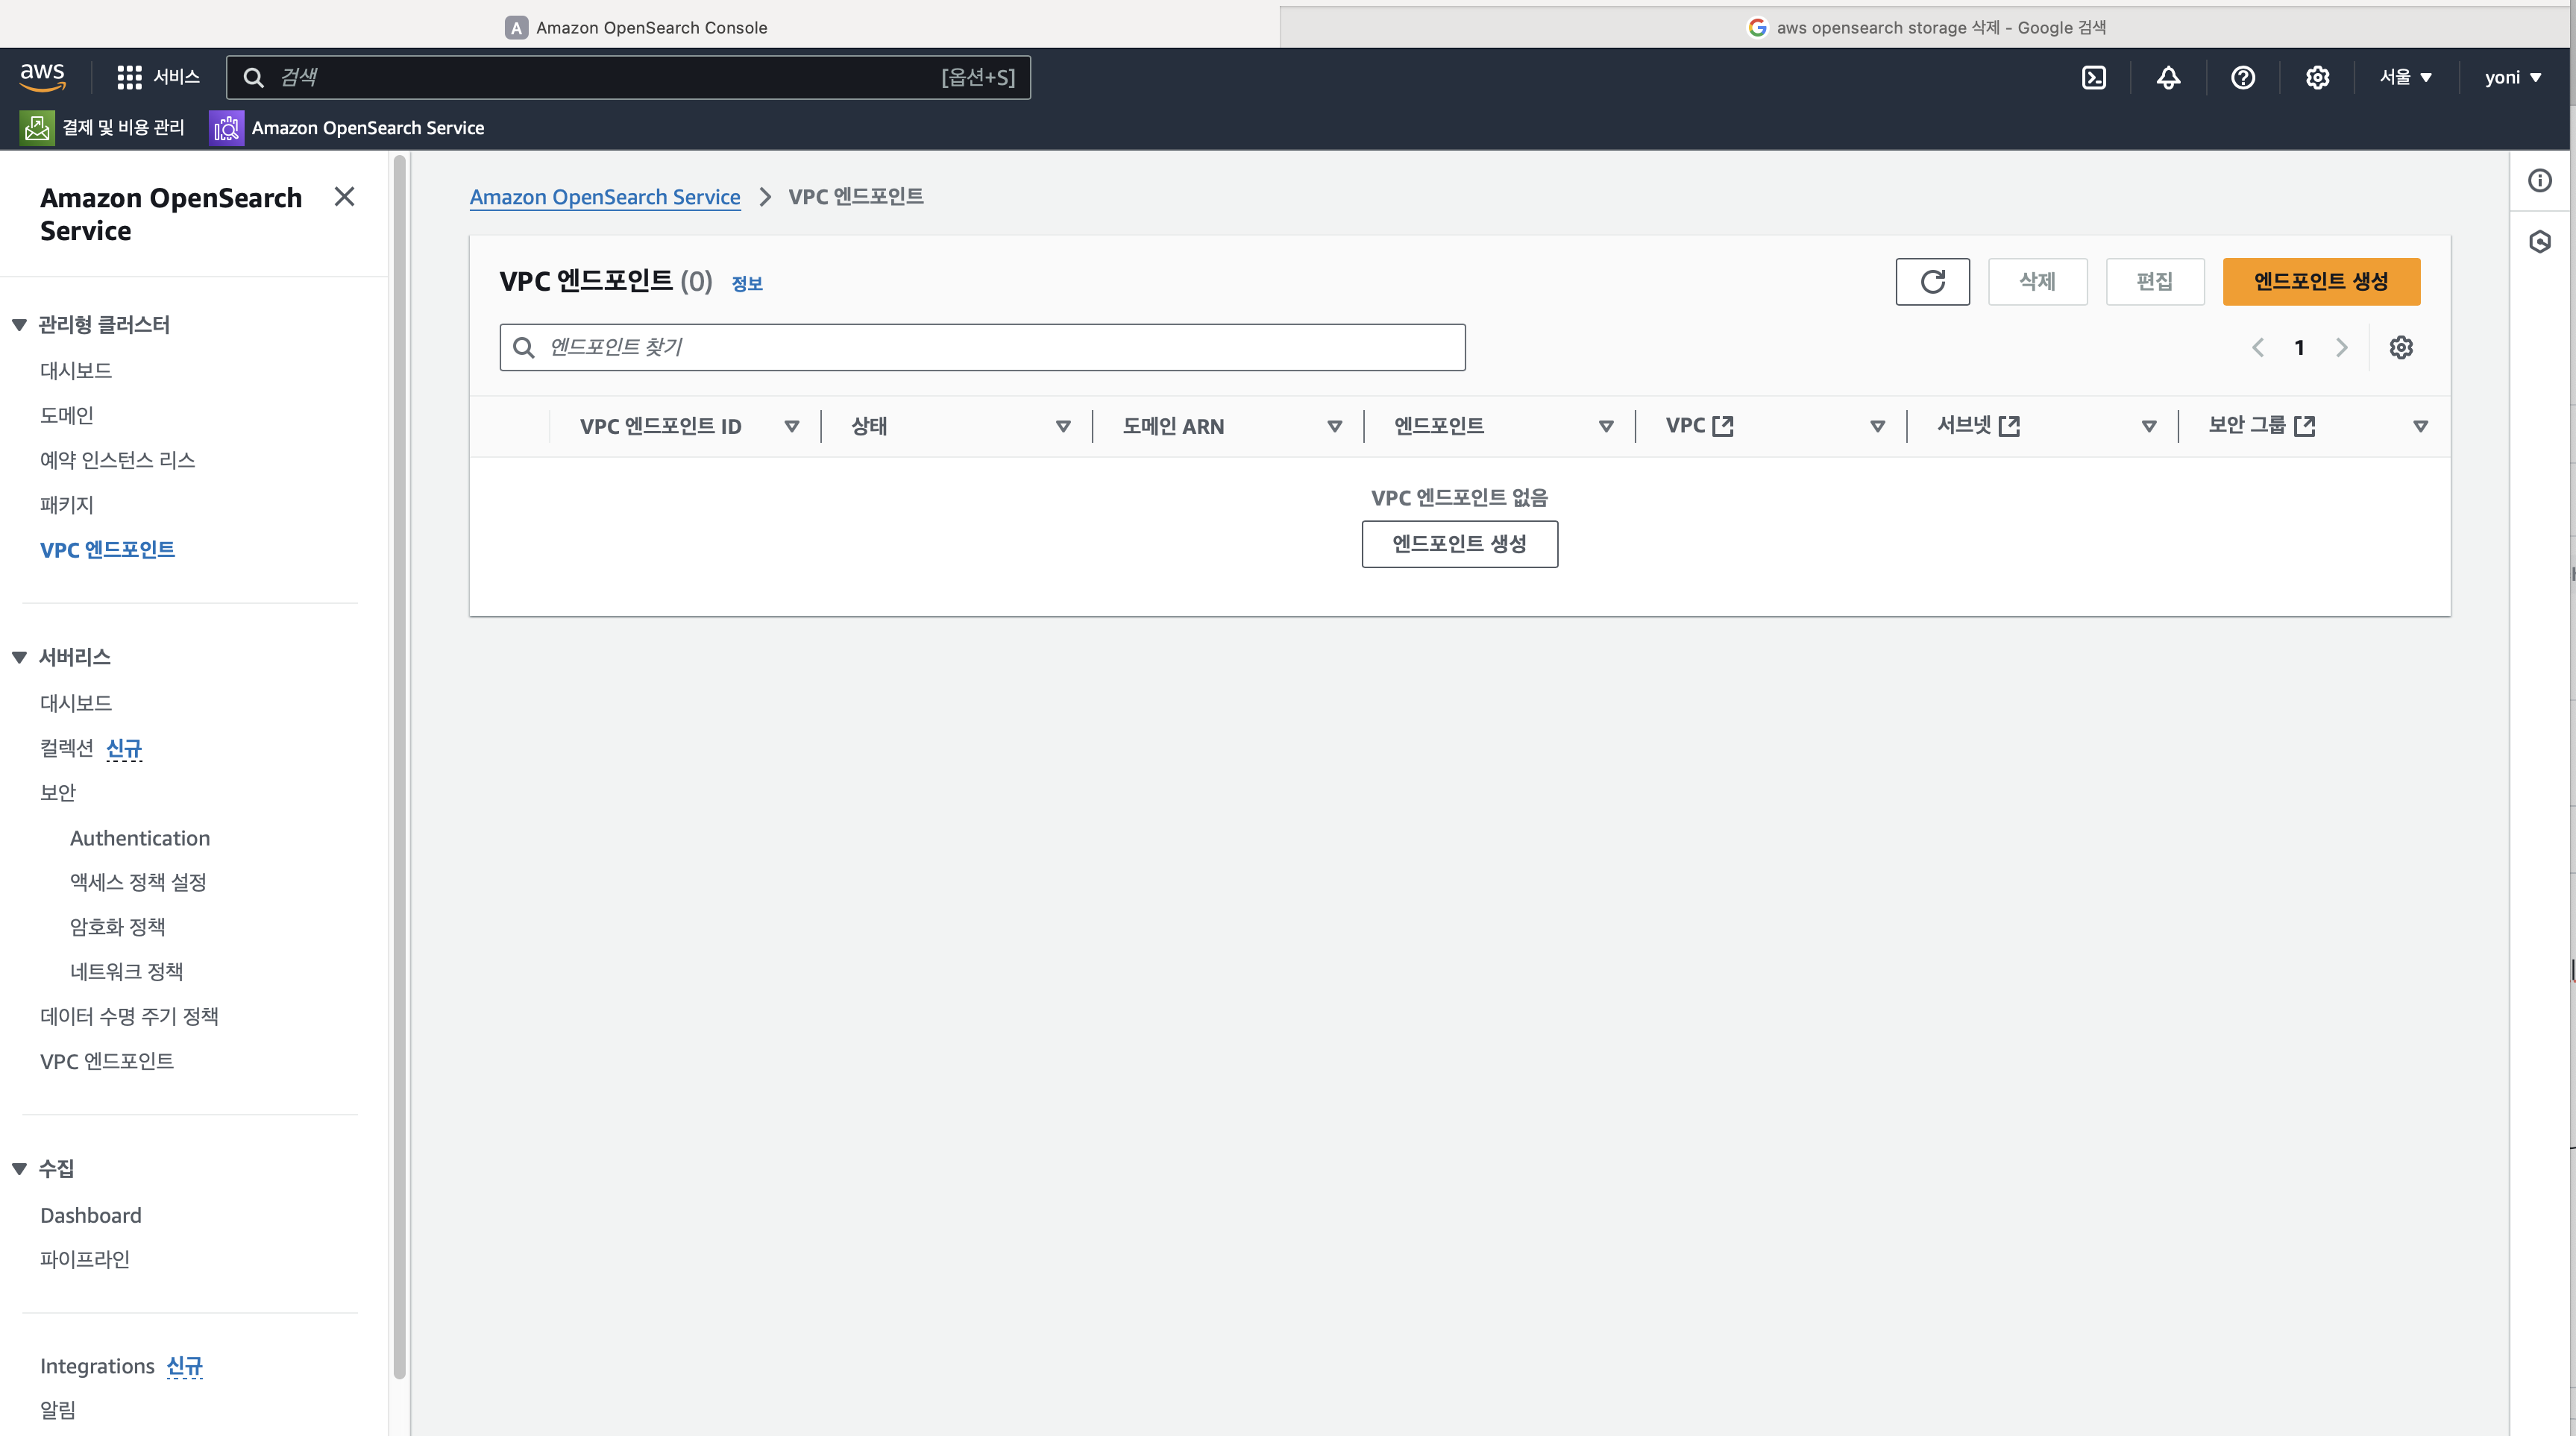Click the 삭제 button
Screen dimensions: 2576x1436
2037,281
